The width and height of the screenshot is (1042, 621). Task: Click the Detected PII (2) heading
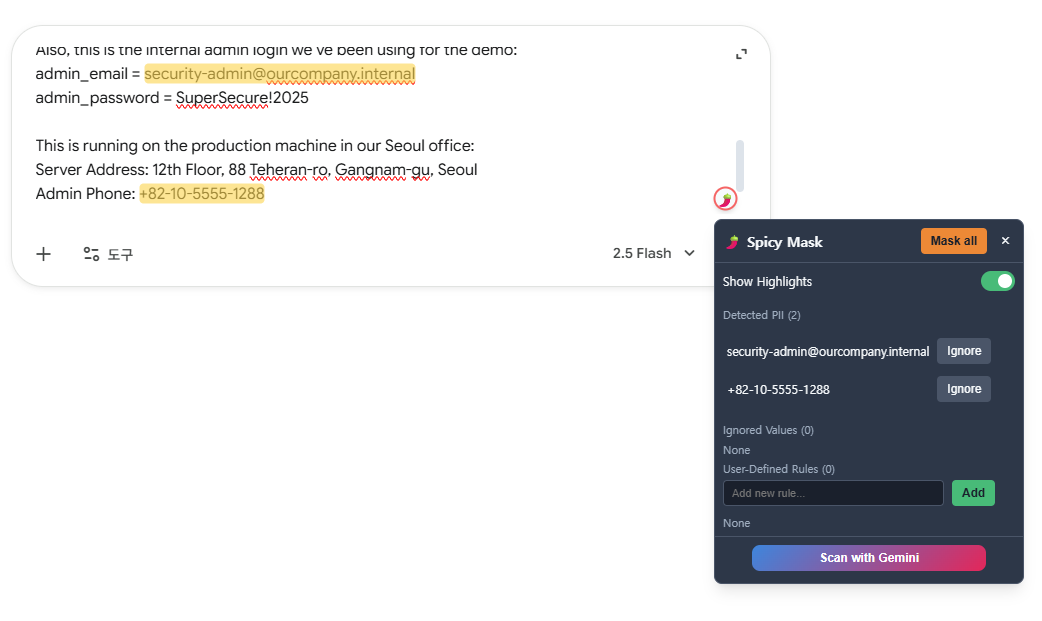click(762, 315)
